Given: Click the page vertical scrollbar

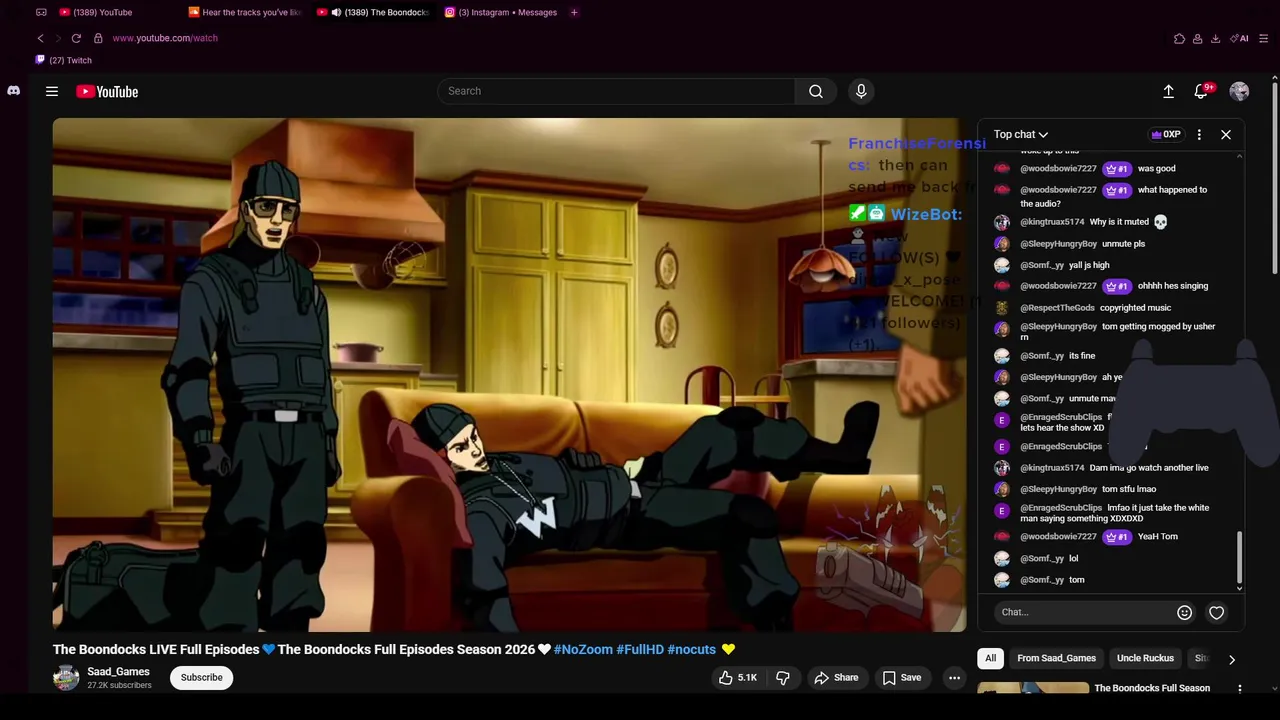Looking at the screenshot, I should click(1274, 180).
